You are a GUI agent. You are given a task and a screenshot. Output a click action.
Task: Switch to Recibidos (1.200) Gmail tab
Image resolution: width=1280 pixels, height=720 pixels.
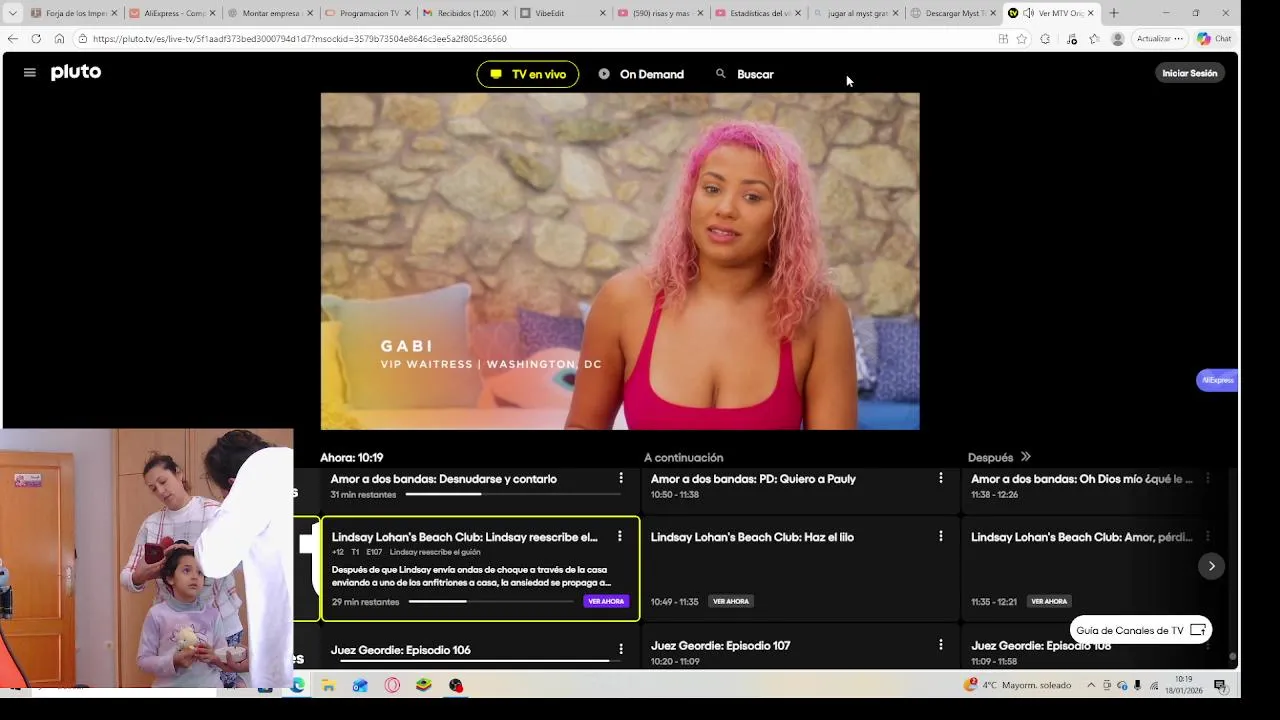coord(467,13)
